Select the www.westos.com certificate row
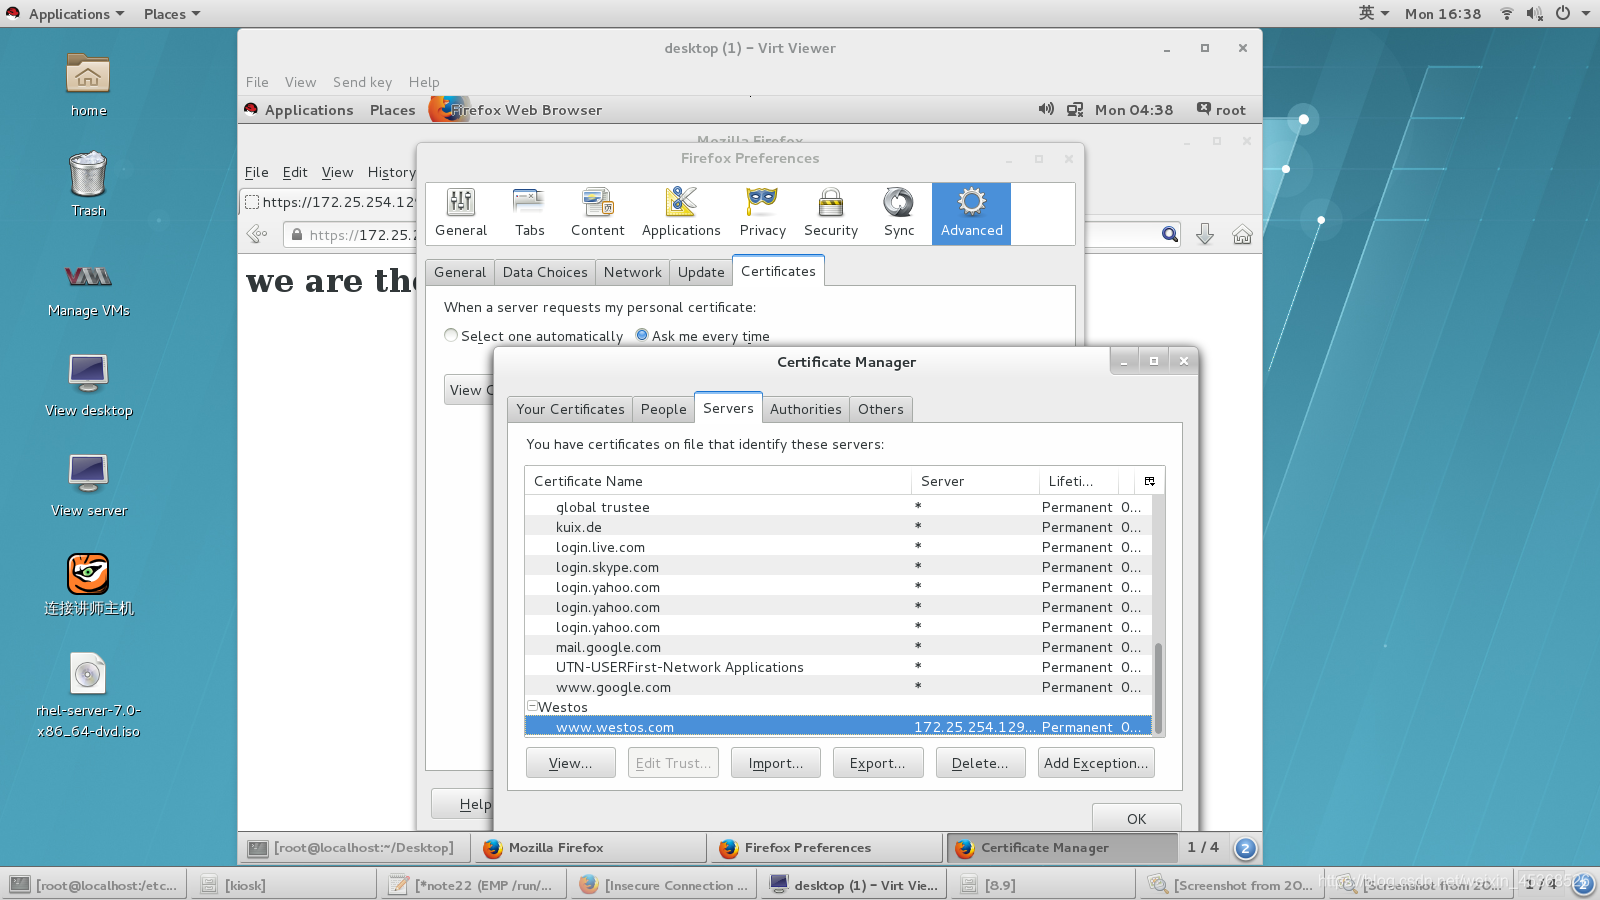The width and height of the screenshot is (1600, 900). [838, 727]
